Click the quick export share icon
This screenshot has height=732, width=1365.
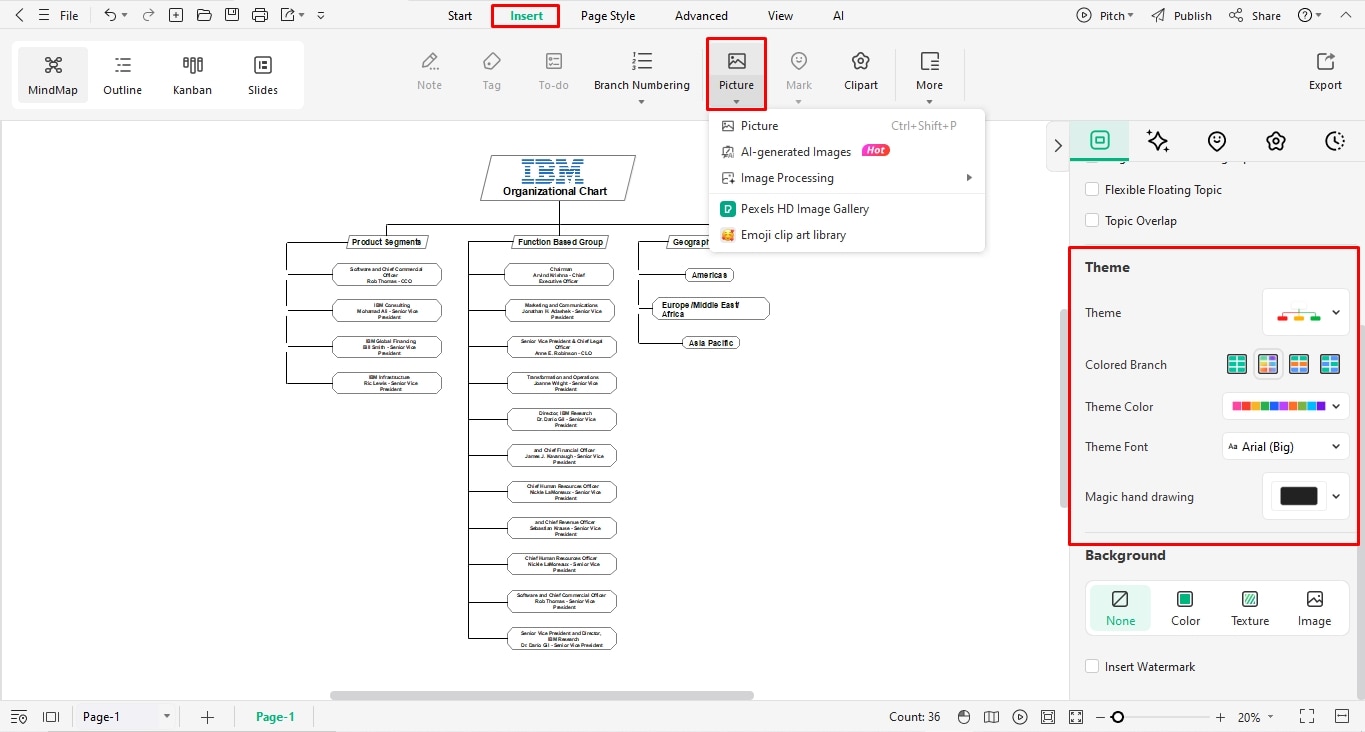(288, 15)
